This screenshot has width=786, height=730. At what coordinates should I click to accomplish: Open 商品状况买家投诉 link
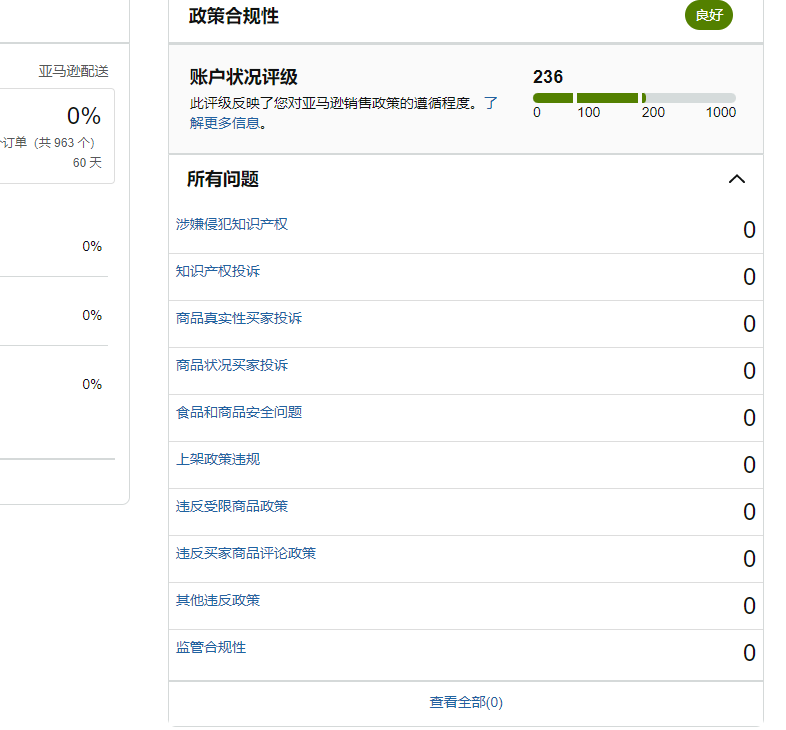[x=232, y=366]
